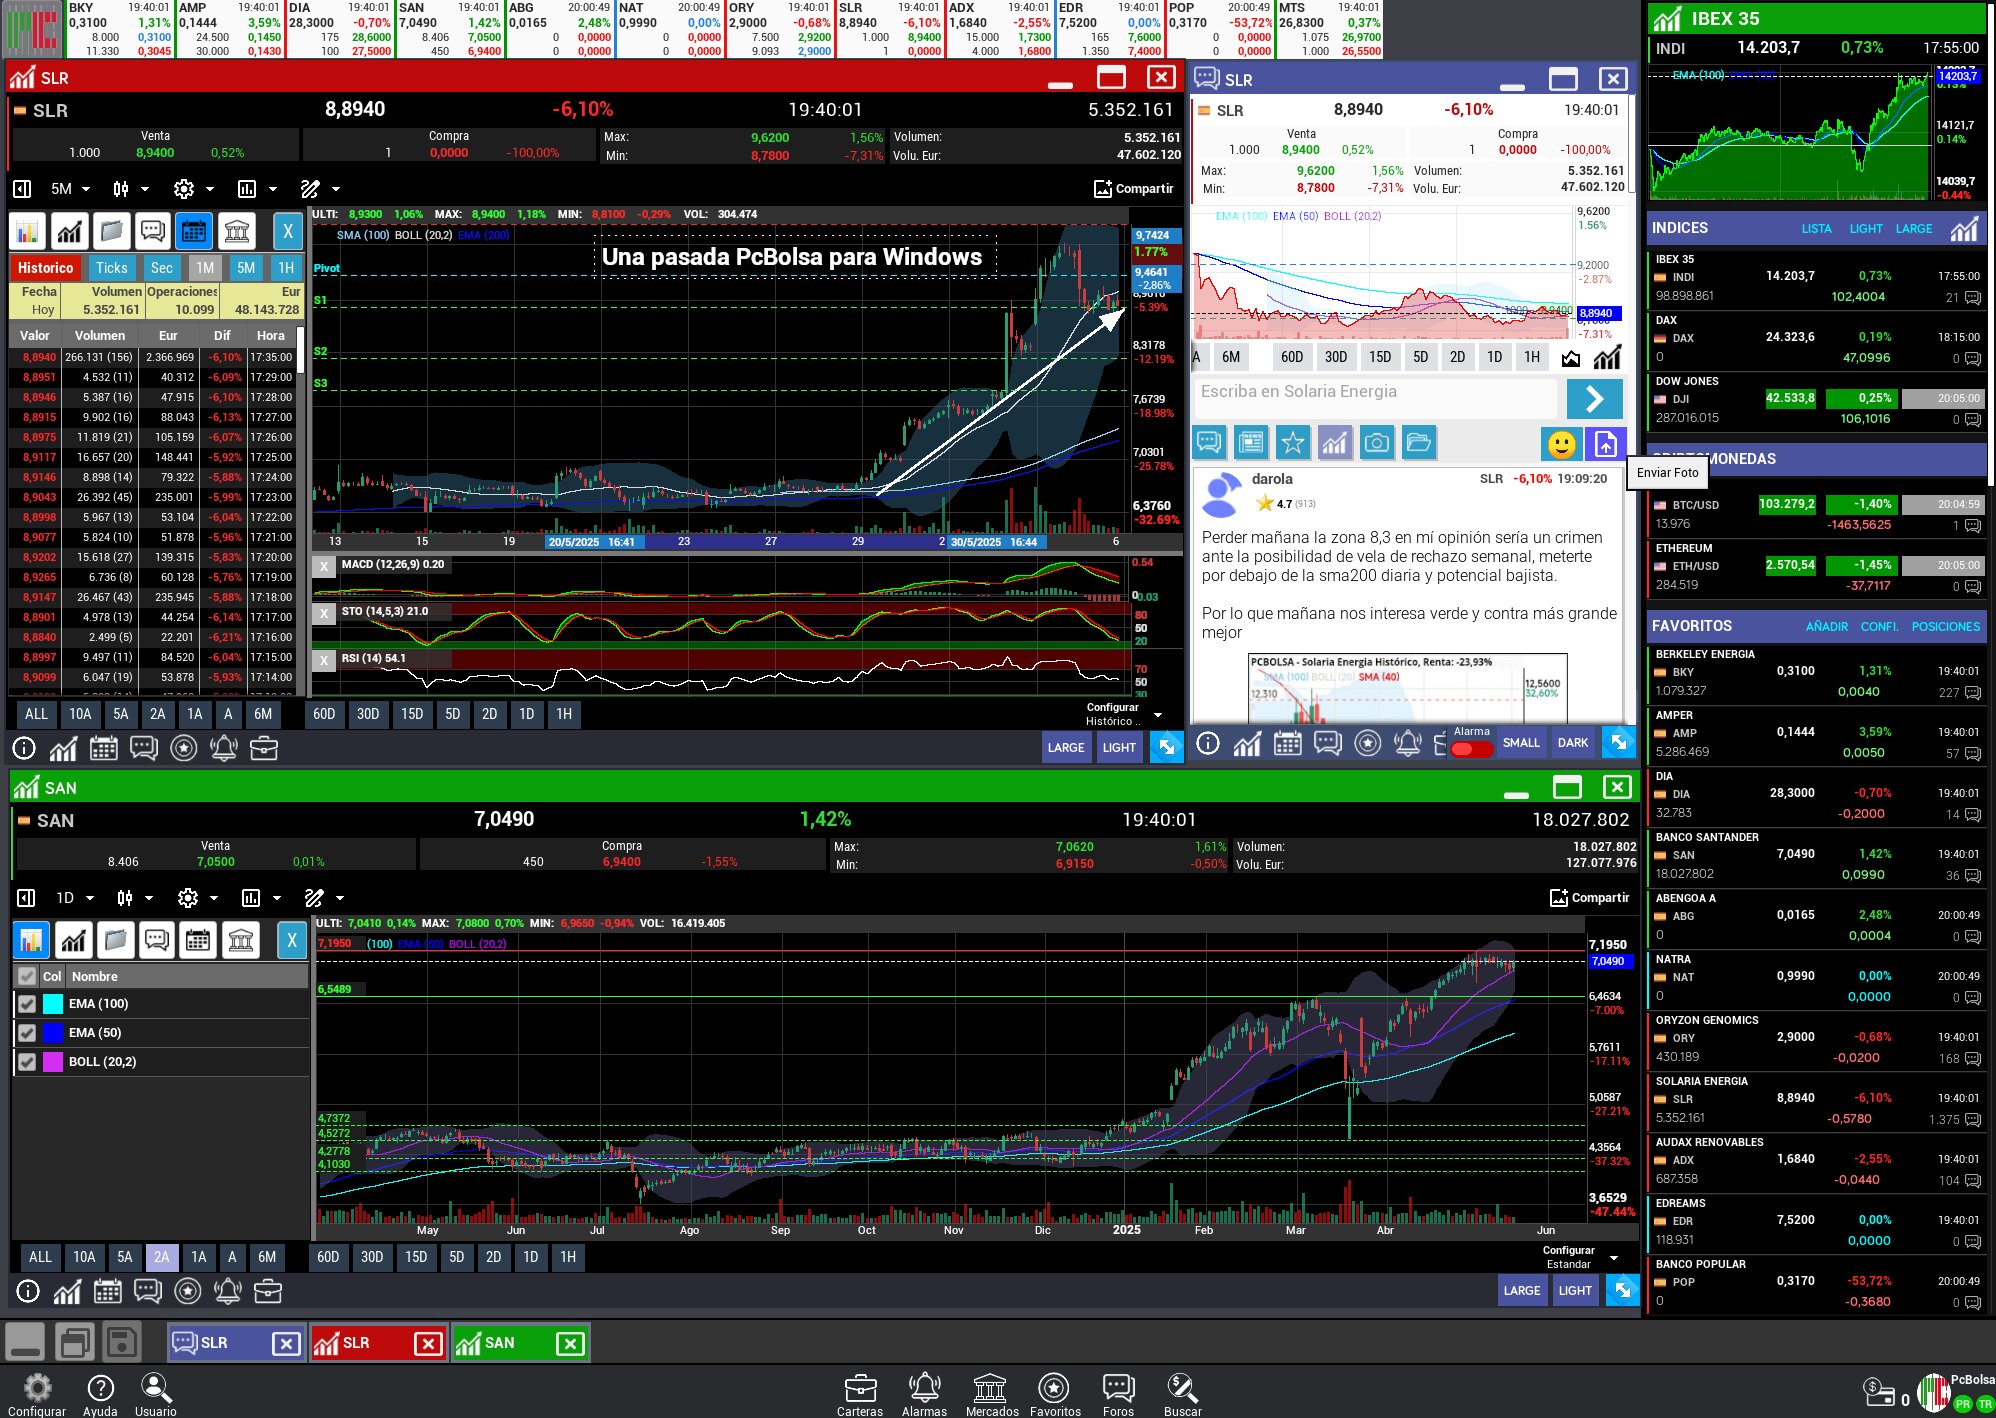Click POSICIONES in the FAVORITOS panel
The image size is (1996, 1418).
pyautogui.click(x=1945, y=627)
